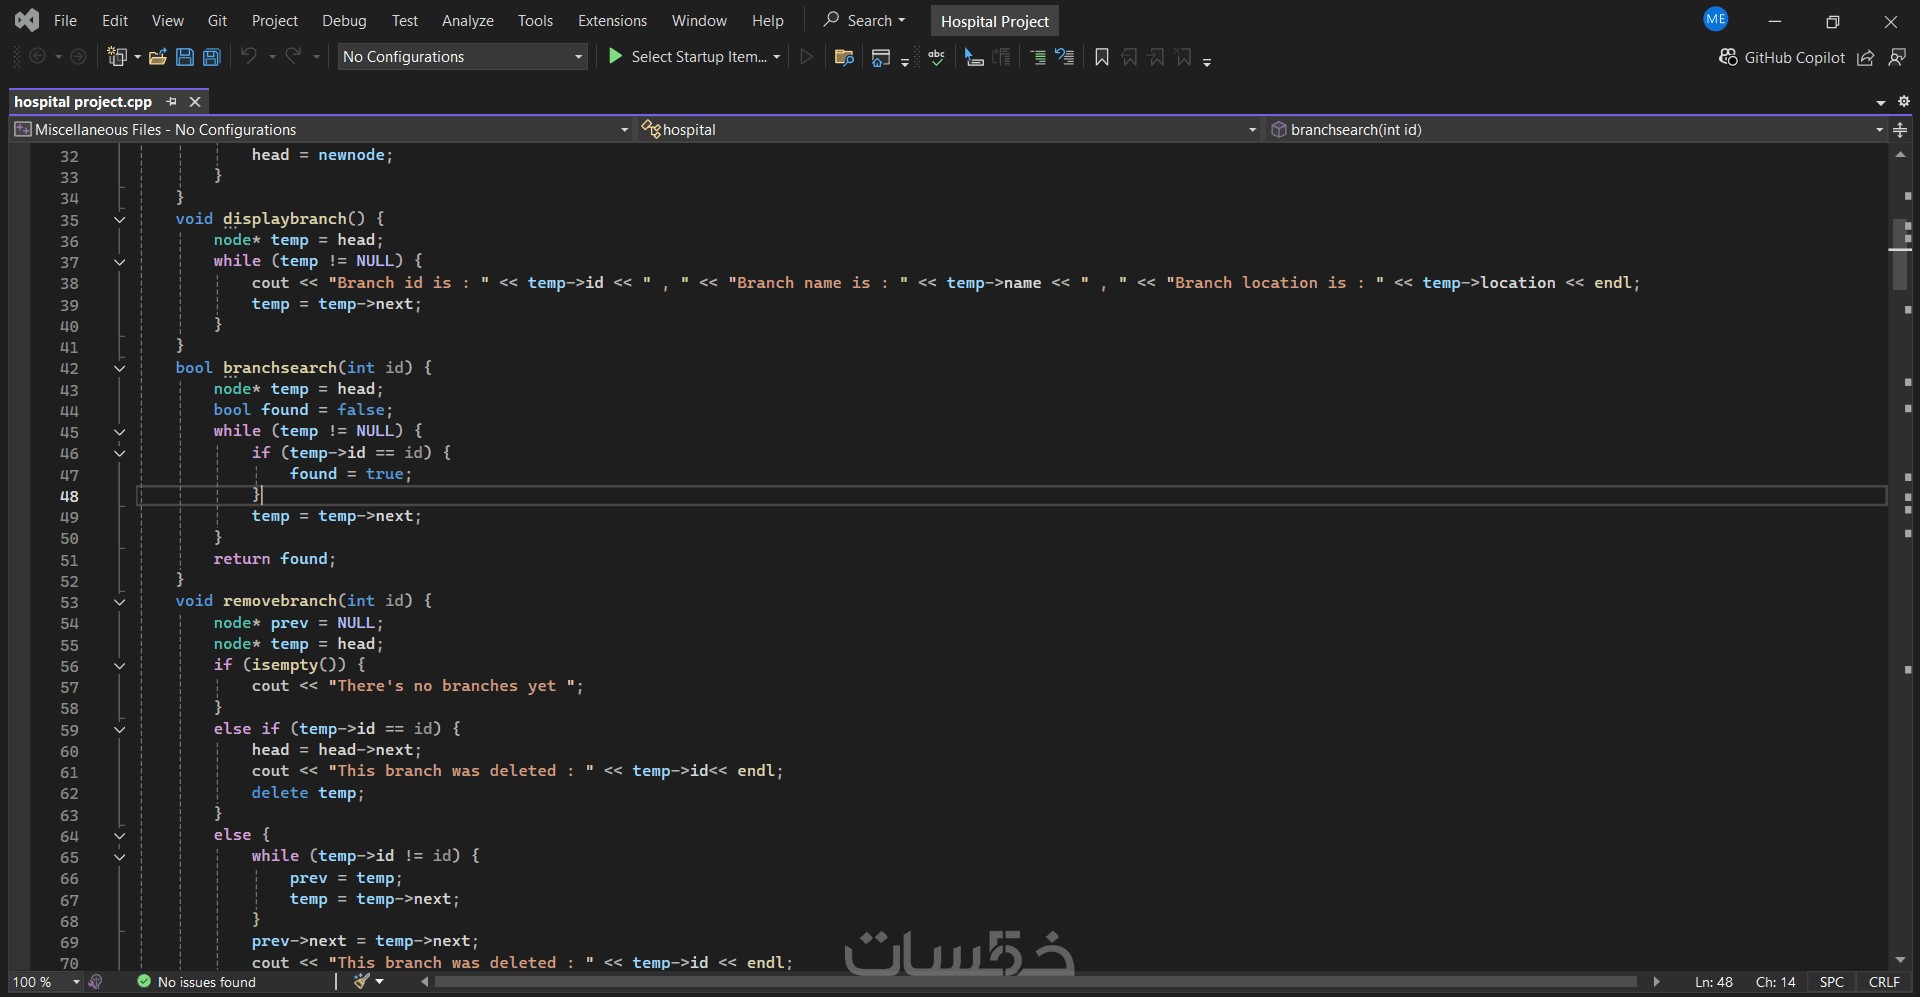This screenshot has height=997, width=1920.
Task: Open the Git menu
Action: [x=217, y=20]
